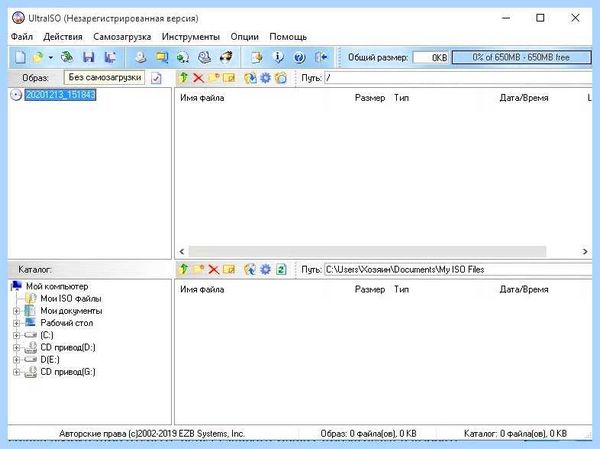This screenshot has height=449, width=600.
Task: Open the dropdown arrow beside the Open icon
Action: (51, 58)
